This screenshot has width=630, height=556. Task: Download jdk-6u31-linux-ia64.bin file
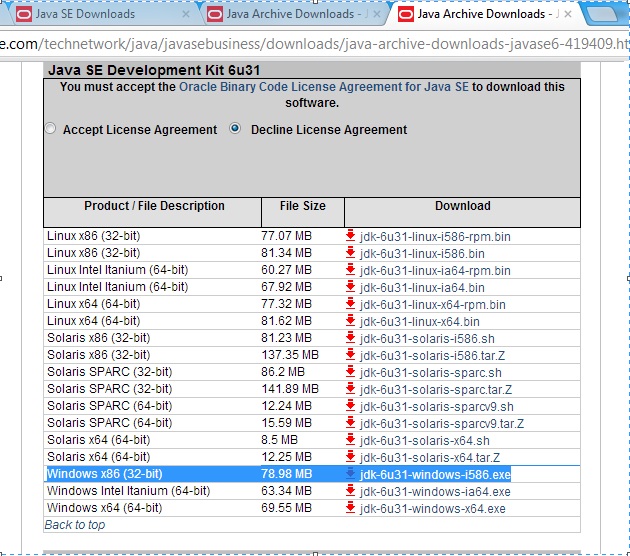422,288
